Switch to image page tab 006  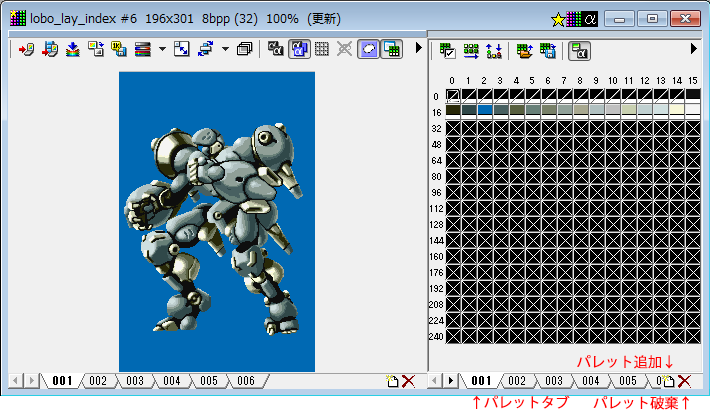coord(246,381)
